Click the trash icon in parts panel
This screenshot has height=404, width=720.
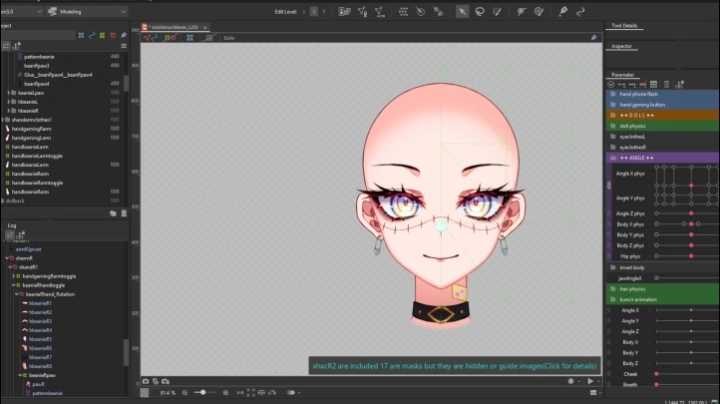[x=124, y=213]
